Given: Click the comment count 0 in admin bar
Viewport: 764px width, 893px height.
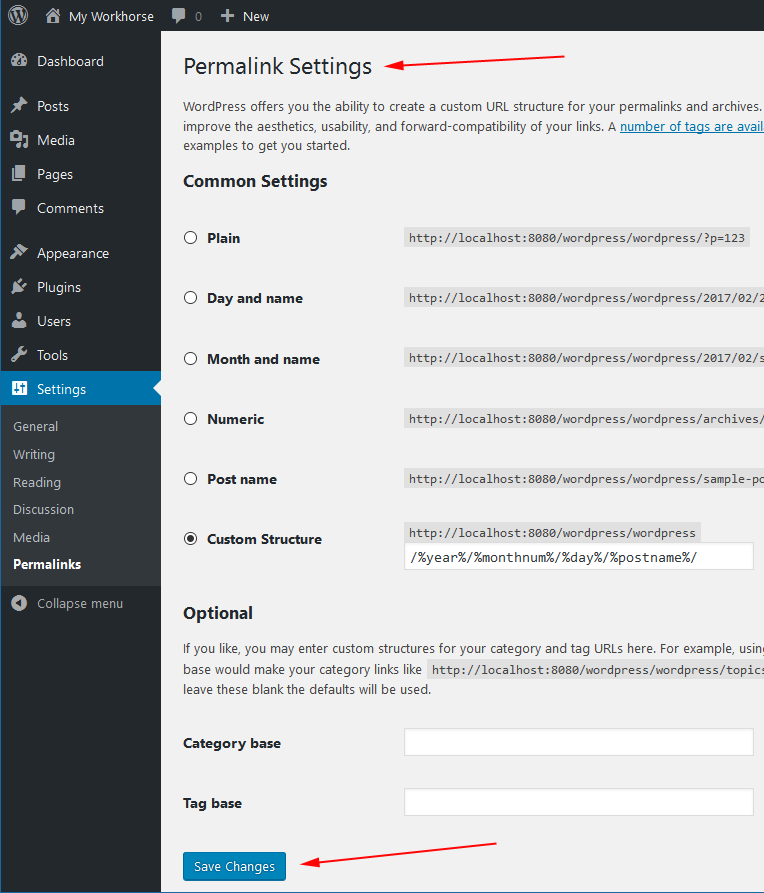Looking at the screenshot, I should tap(198, 17).
